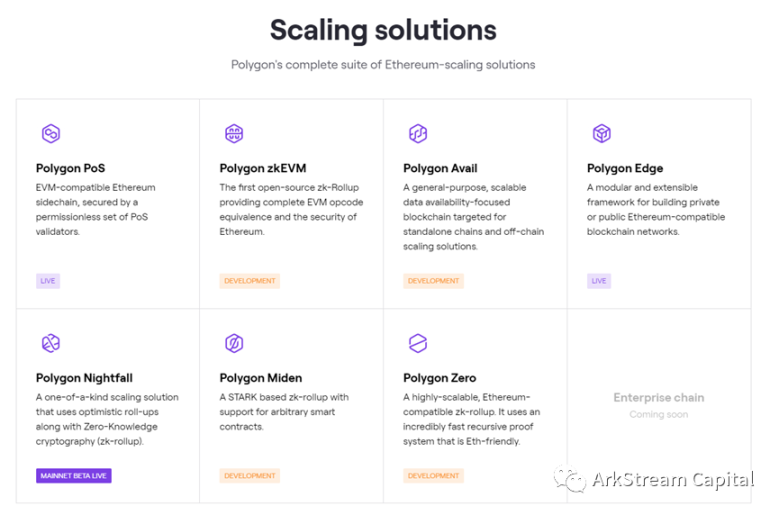Open the Polygon Nightfall title
The width and height of the screenshot is (779, 515).
point(84,378)
